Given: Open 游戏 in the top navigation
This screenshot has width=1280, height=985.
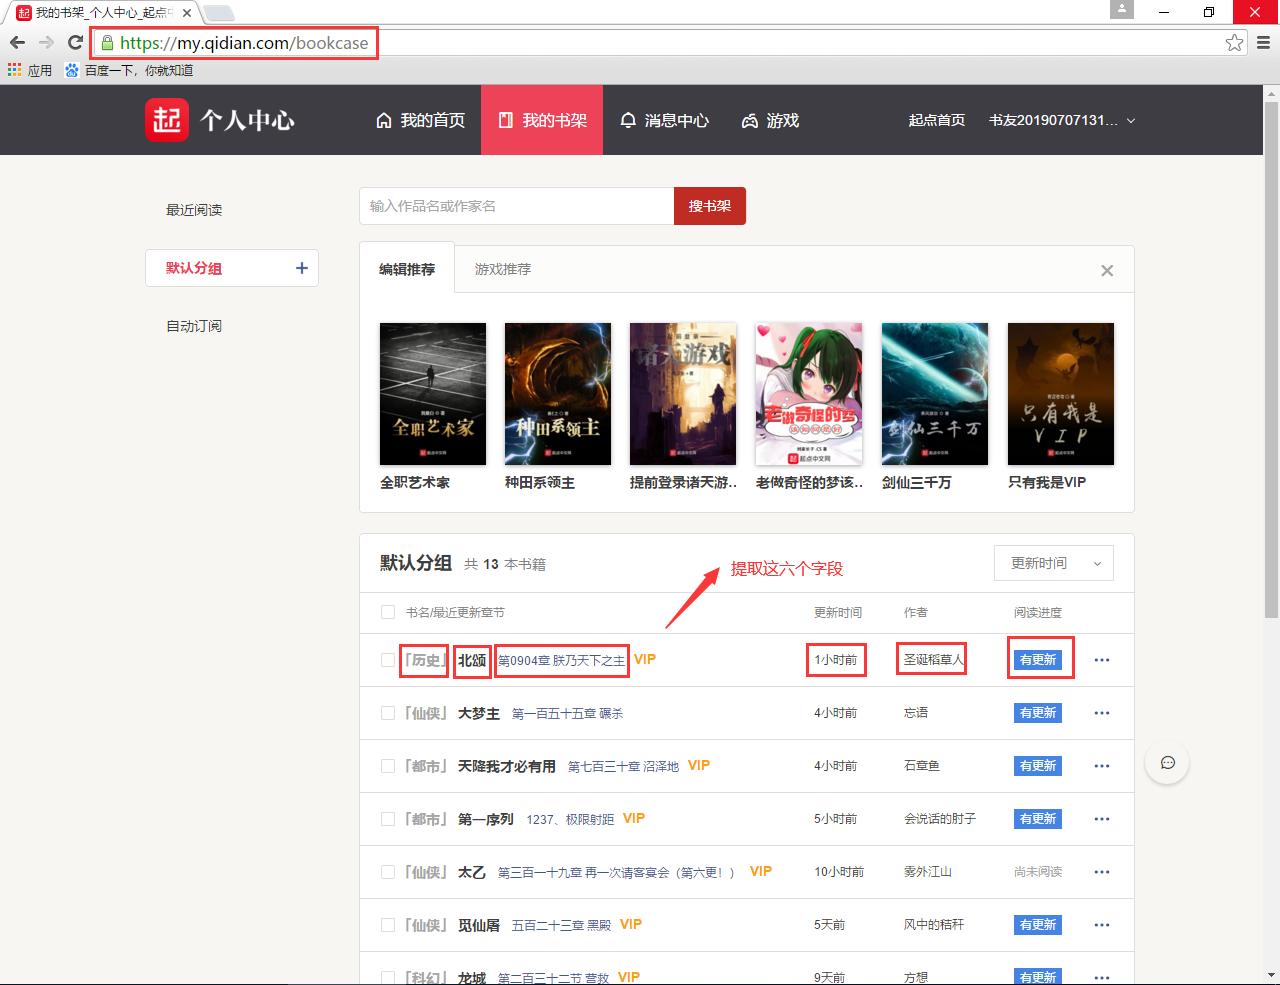Looking at the screenshot, I should pos(770,120).
